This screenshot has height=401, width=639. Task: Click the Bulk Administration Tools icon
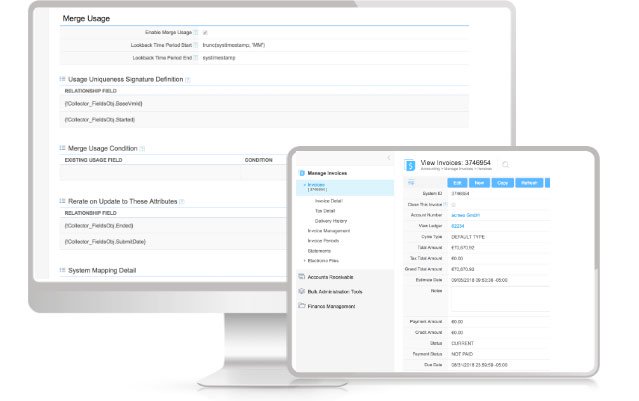pyautogui.click(x=302, y=291)
